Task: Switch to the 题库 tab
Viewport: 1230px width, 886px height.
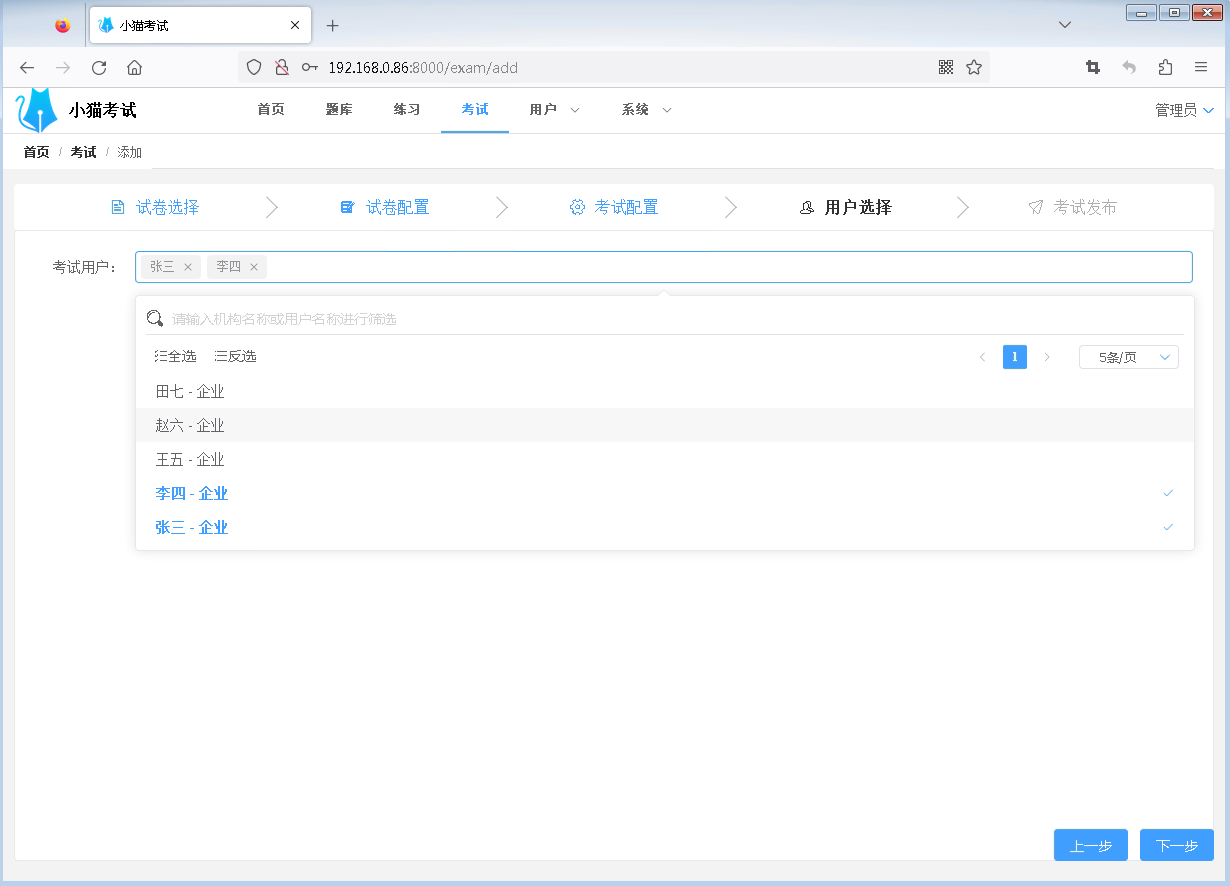Action: click(339, 110)
